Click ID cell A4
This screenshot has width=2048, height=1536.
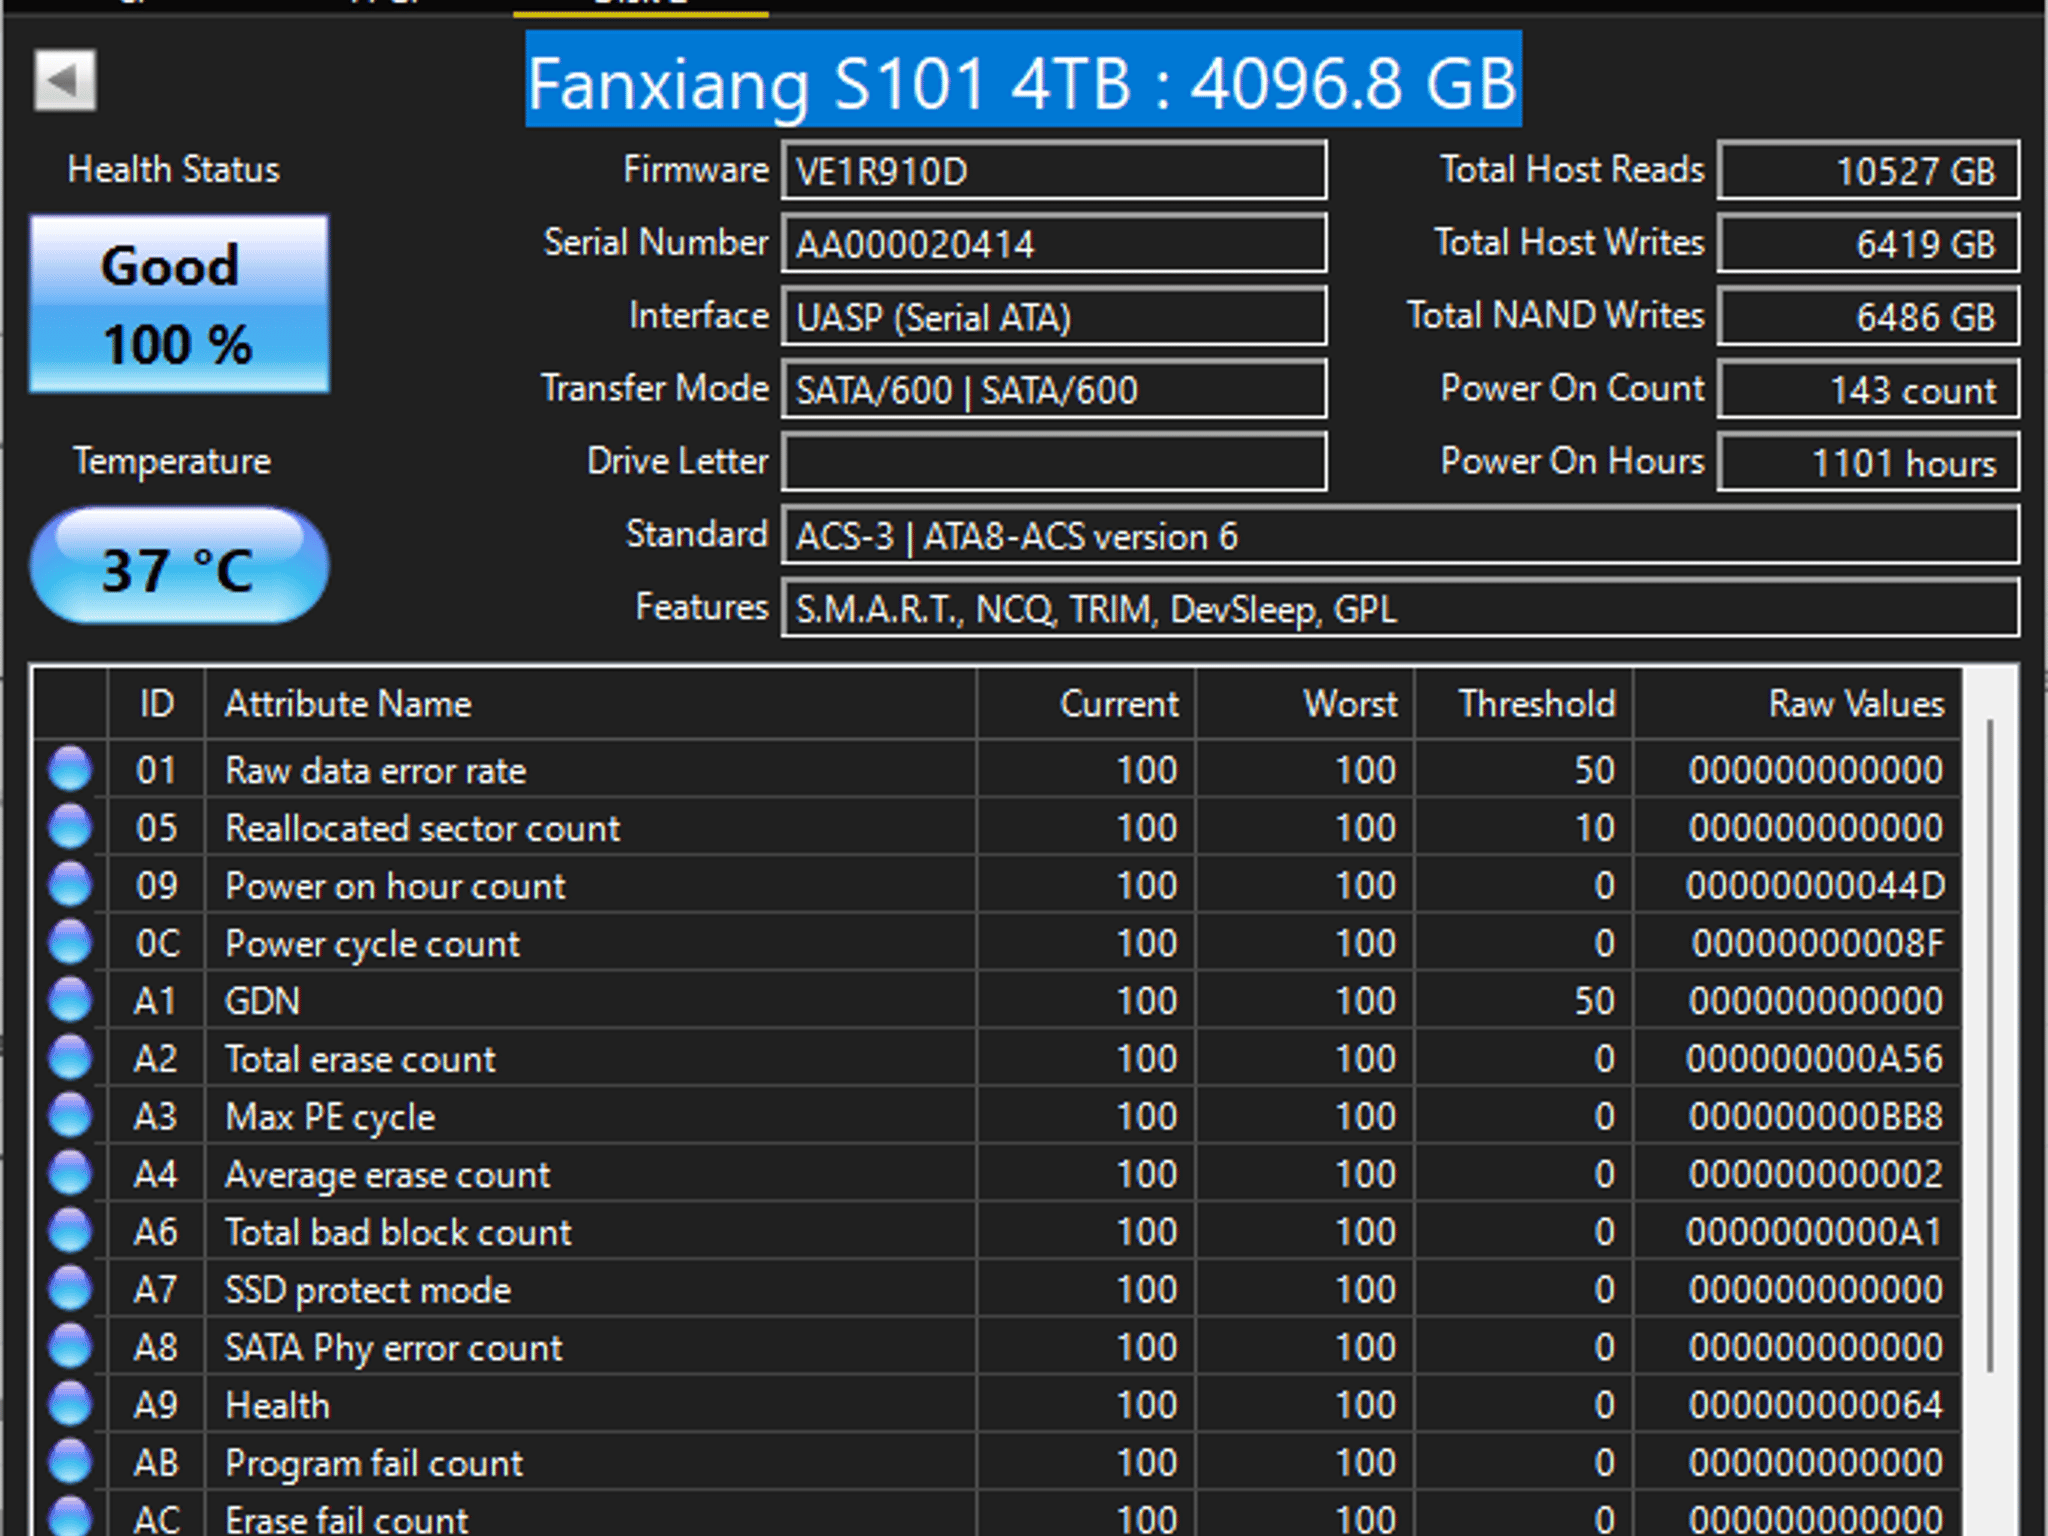tap(156, 1175)
